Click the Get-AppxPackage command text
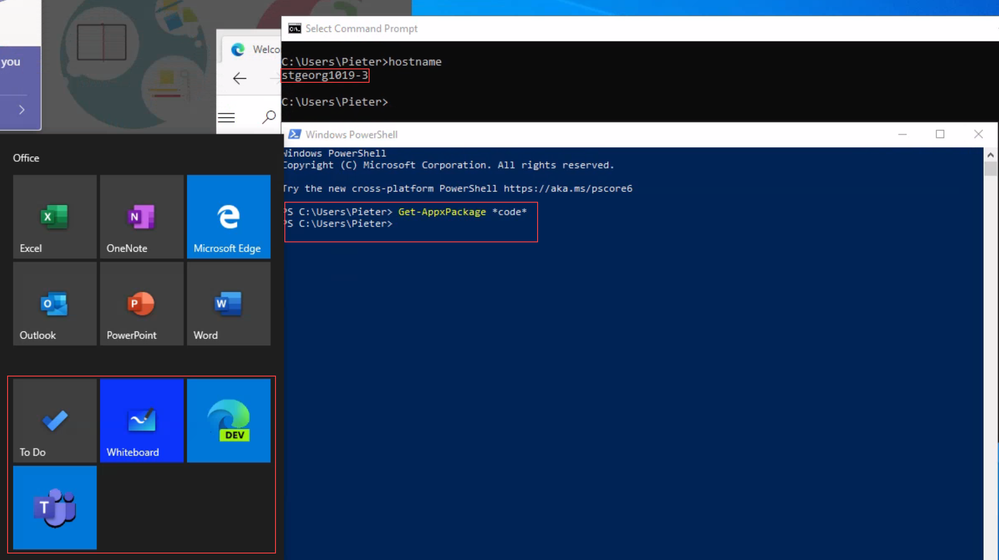This screenshot has width=999, height=560. pos(442,212)
